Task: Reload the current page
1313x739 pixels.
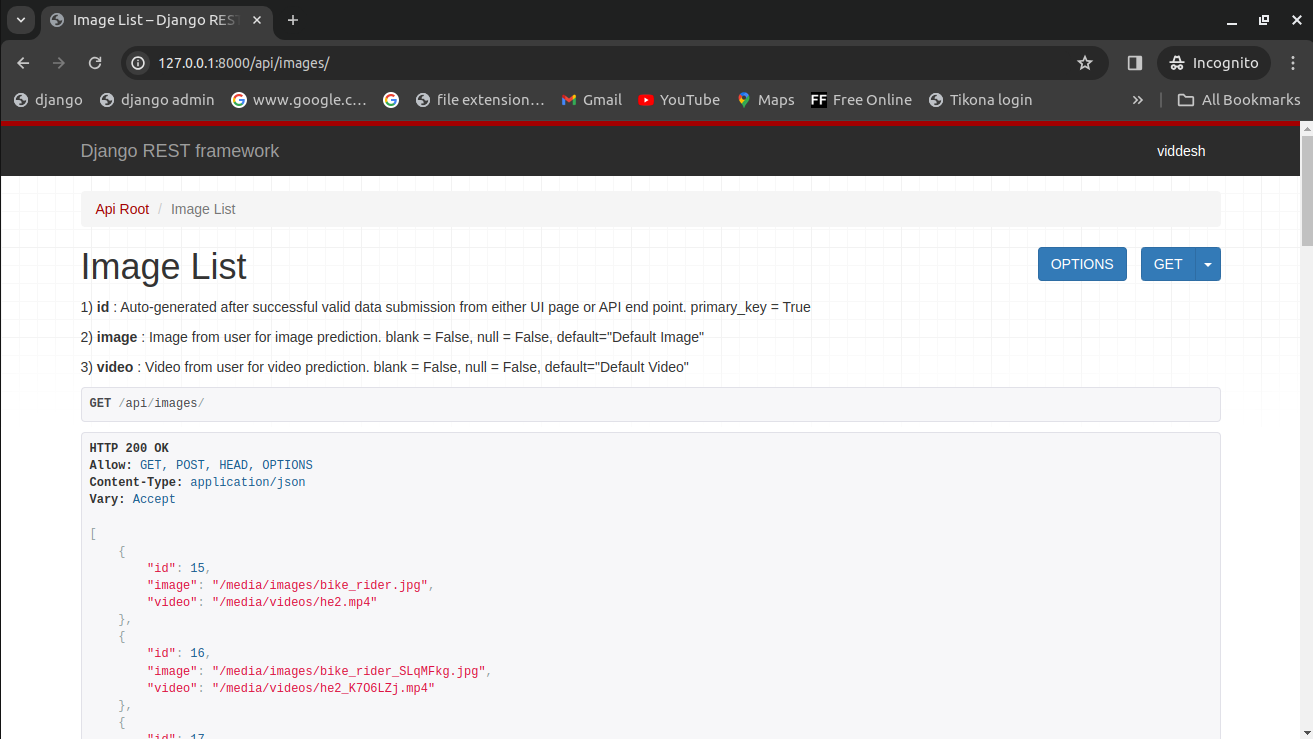Action: click(95, 63)
